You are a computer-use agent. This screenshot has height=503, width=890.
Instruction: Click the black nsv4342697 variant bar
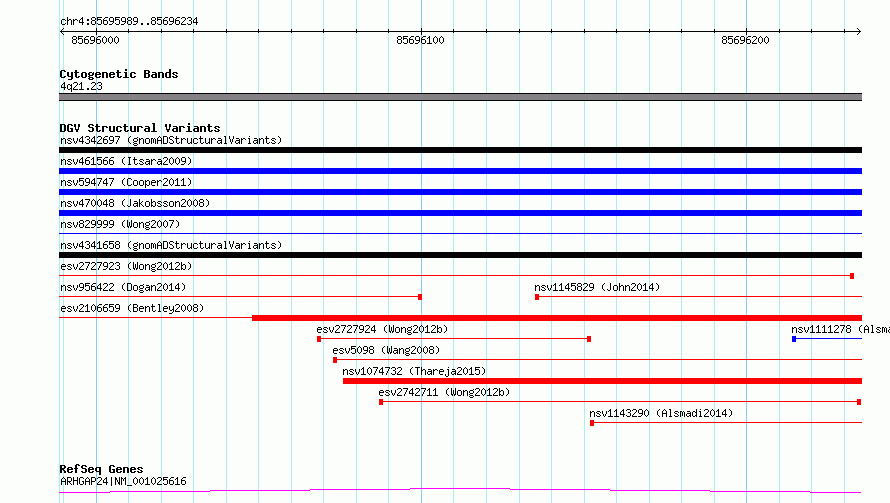coord(460,150)
